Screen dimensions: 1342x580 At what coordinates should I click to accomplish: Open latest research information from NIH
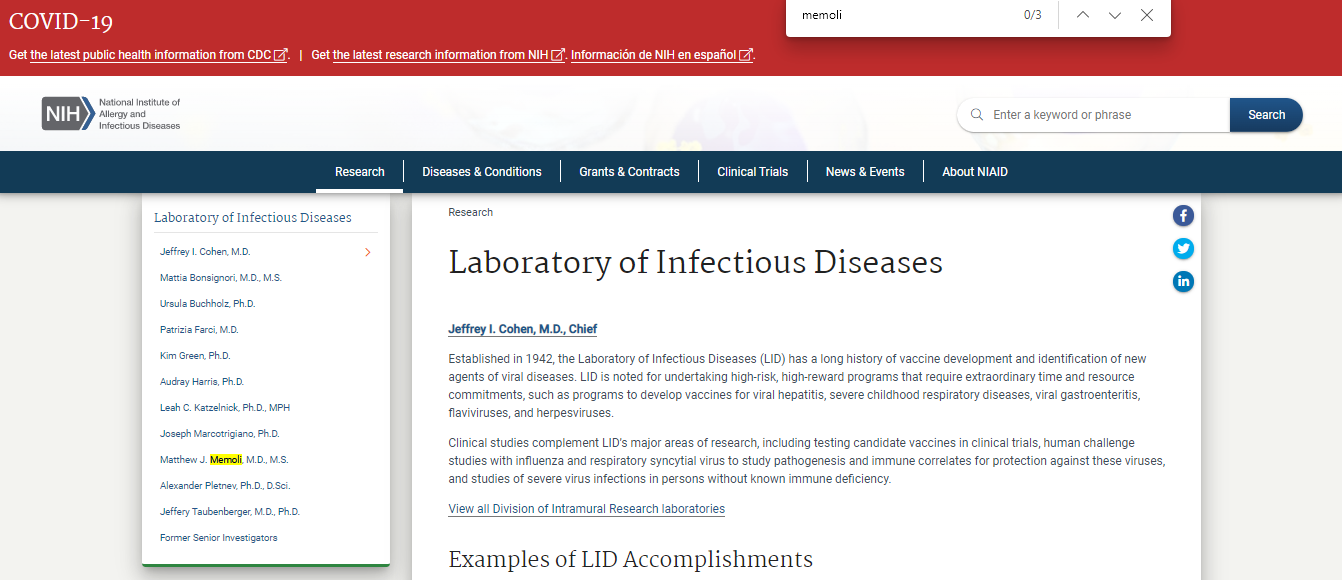(x=449, y=55)
